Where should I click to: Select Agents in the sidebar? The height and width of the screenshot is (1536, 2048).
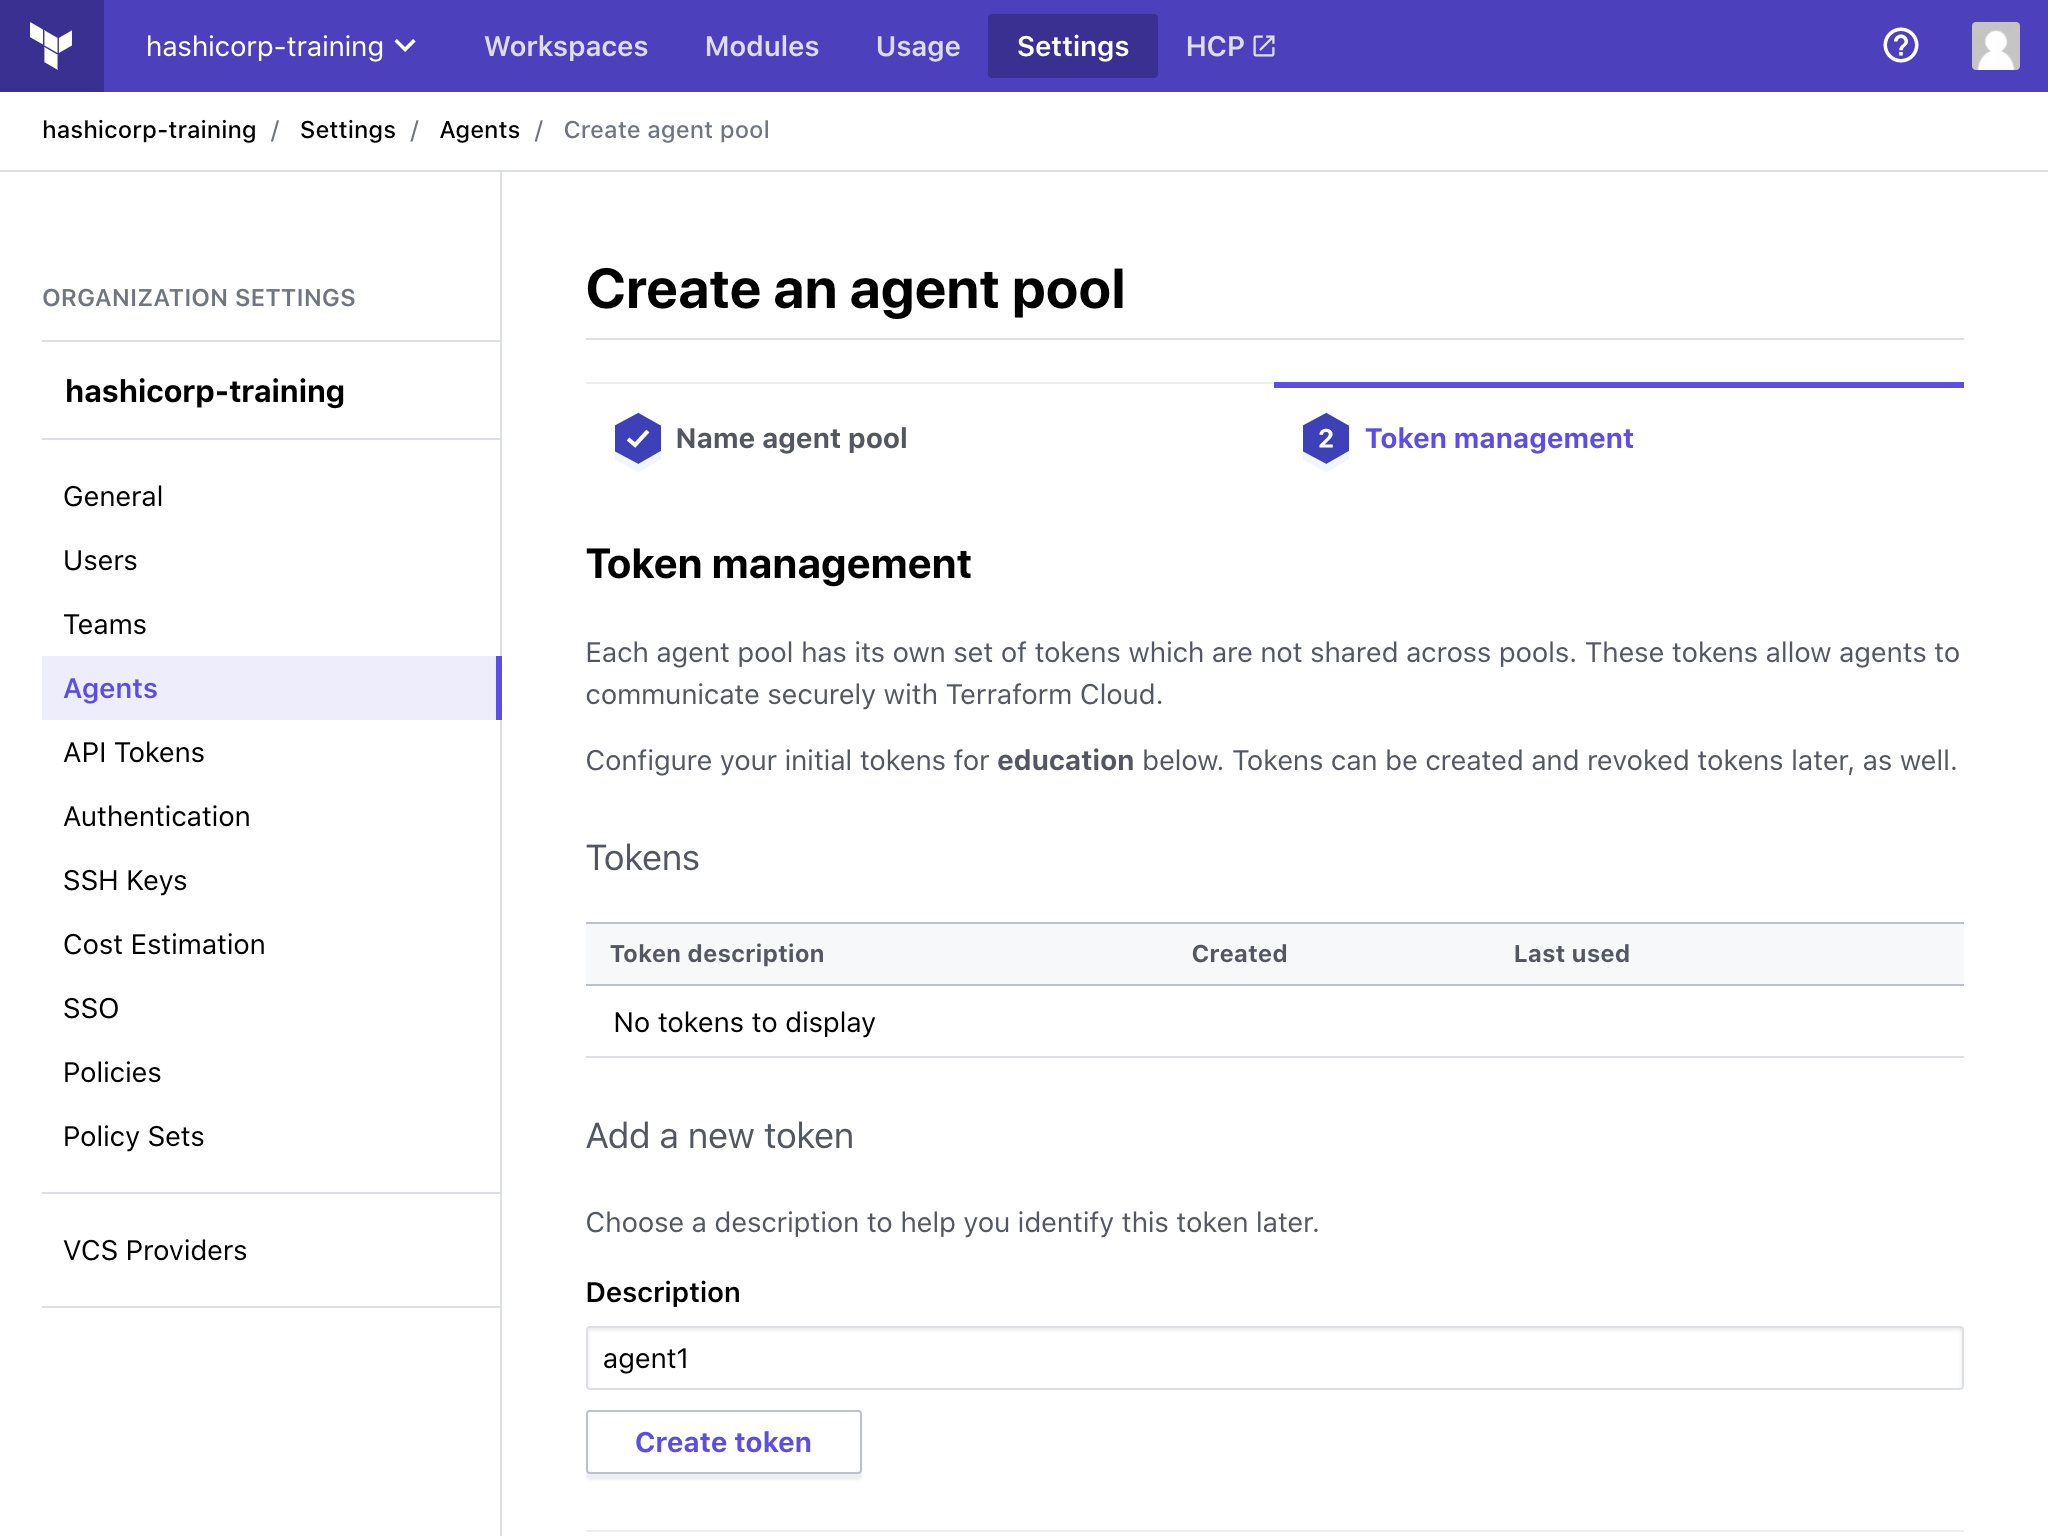tap(270, 688)
